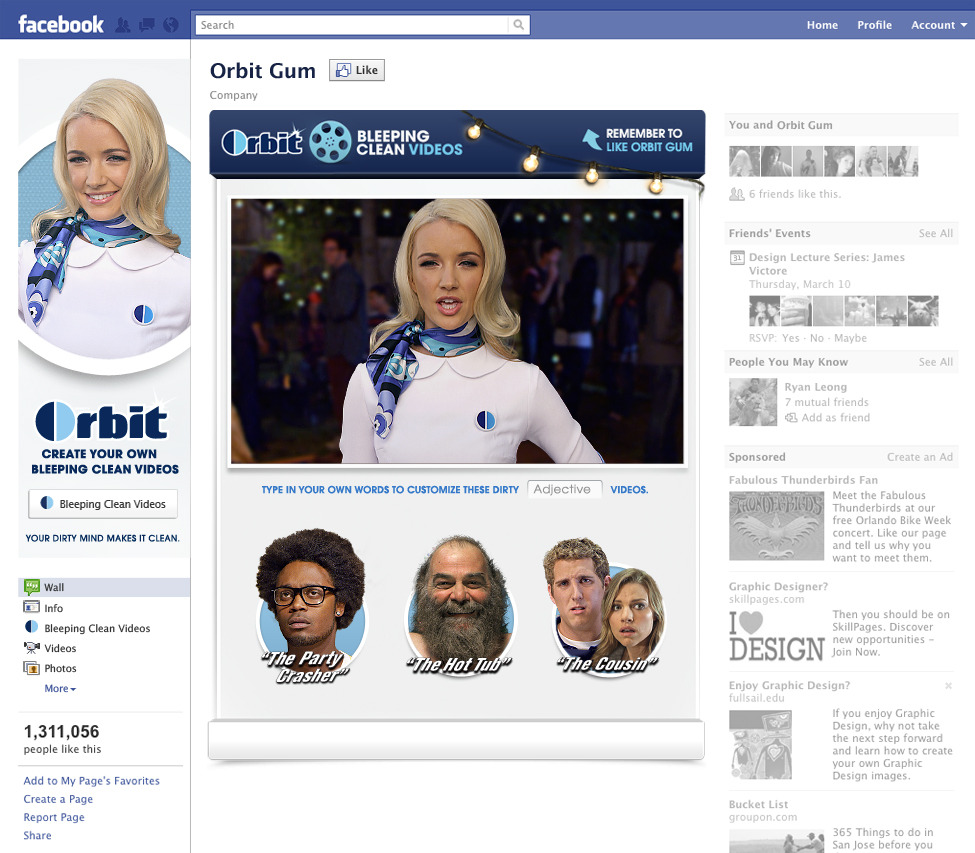Close the Enjoy Graphic Design ad
Viewport: 975px width, 853px height.
[x=948, y=685]
